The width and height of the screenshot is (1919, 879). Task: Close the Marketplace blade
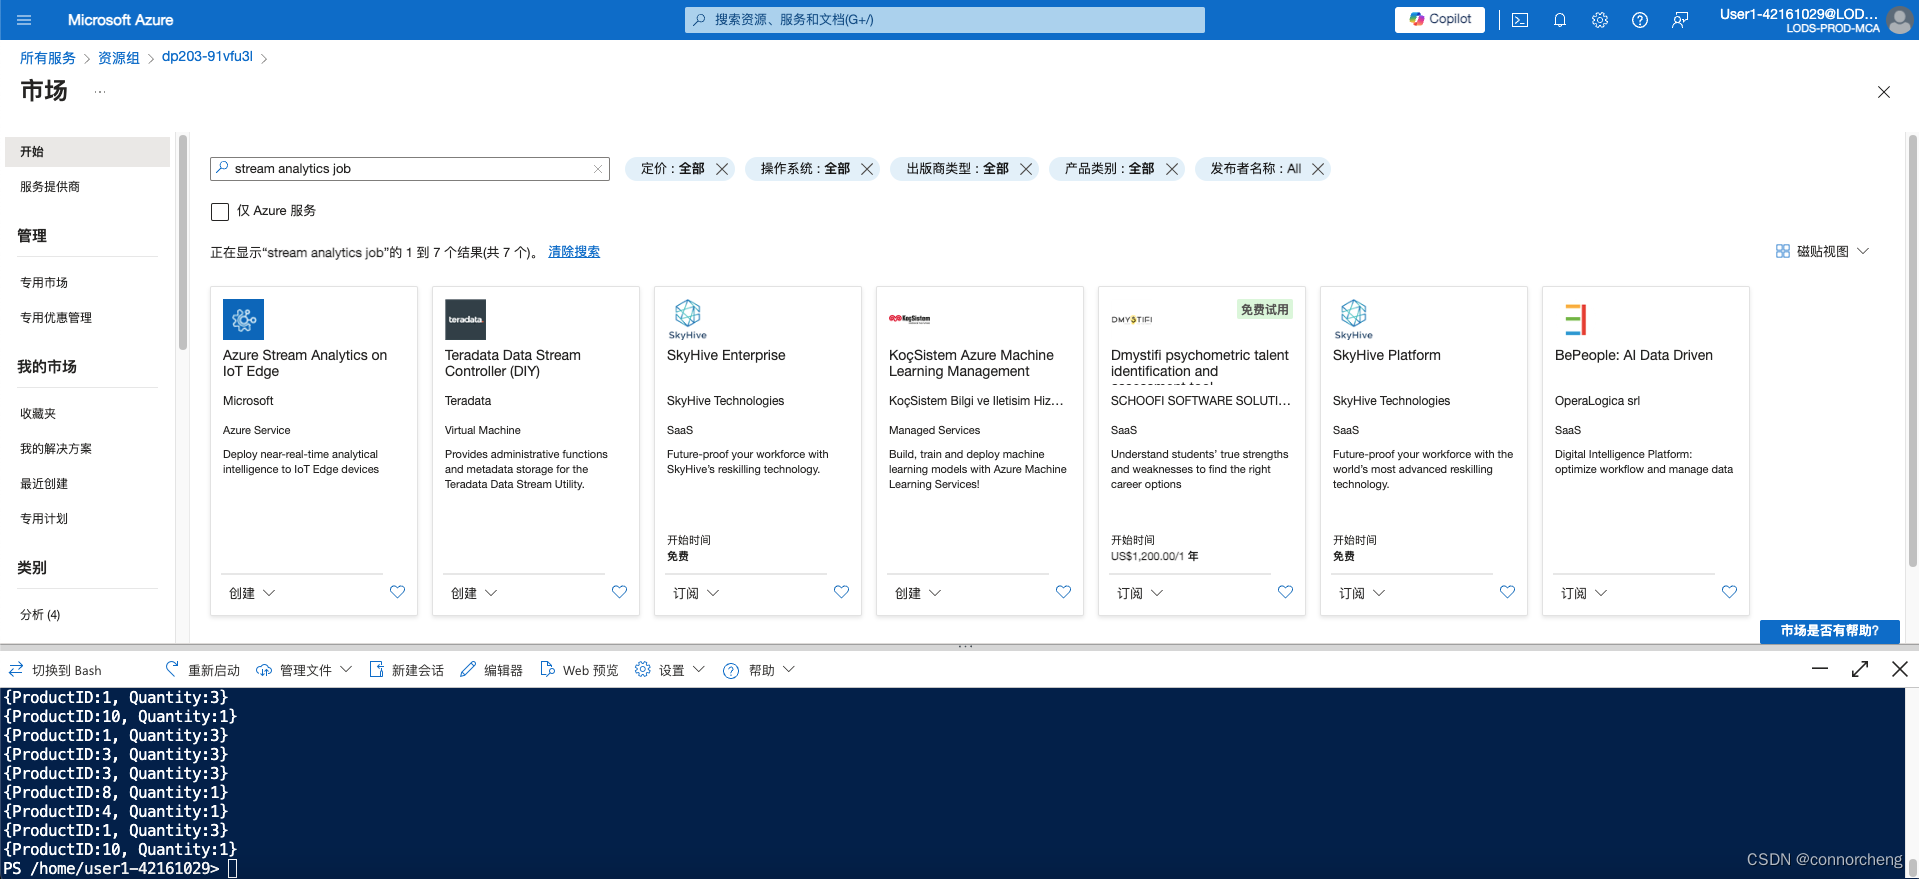click(x=1884, y=92)
